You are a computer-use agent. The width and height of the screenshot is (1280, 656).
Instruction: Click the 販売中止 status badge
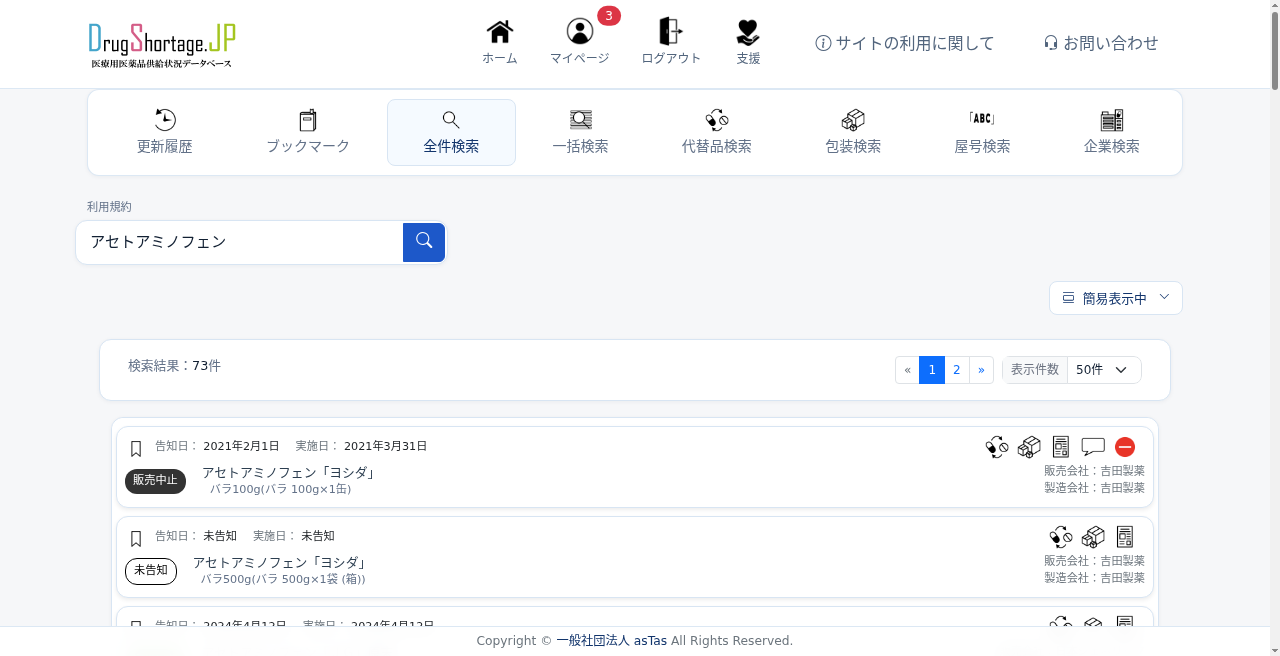pyautogui.click(x=155, y=481)
